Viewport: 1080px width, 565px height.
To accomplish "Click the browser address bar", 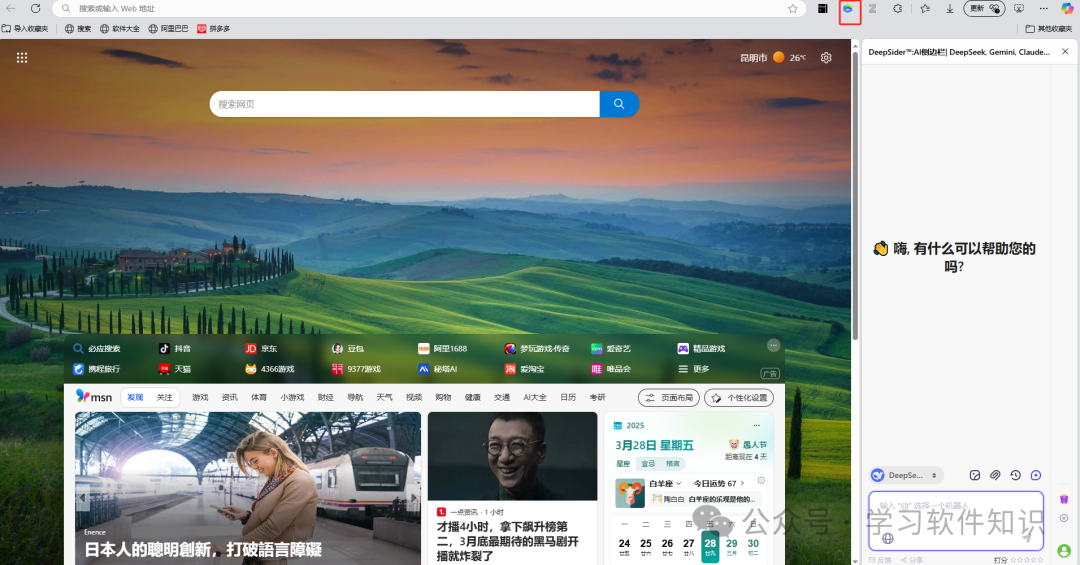I will click(x=428, y=9).
